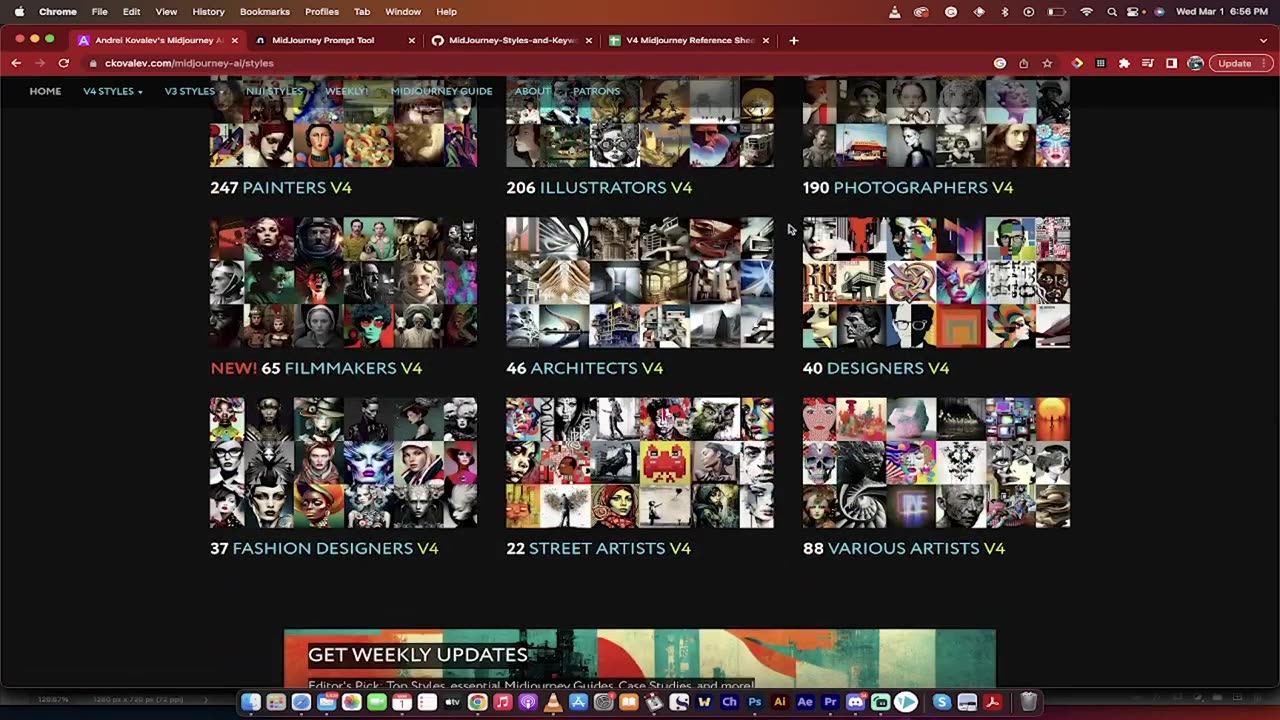
Task: Open the 65 Filmmakers V4 link
Action: (x=316, y=368)
